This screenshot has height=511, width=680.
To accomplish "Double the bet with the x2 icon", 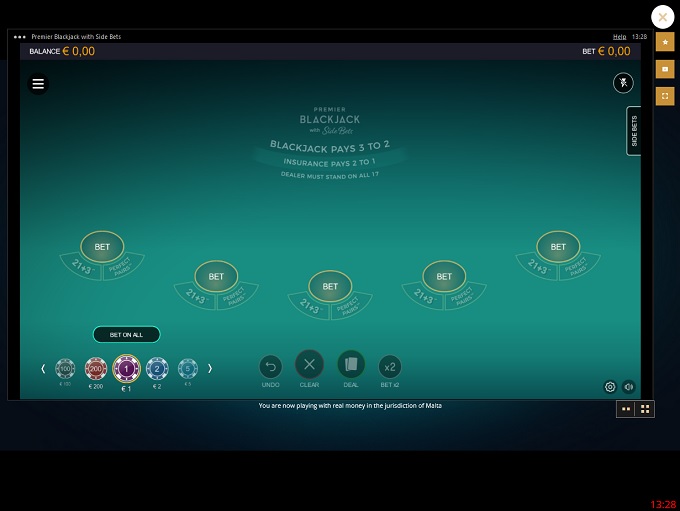I will pos(390,366).
